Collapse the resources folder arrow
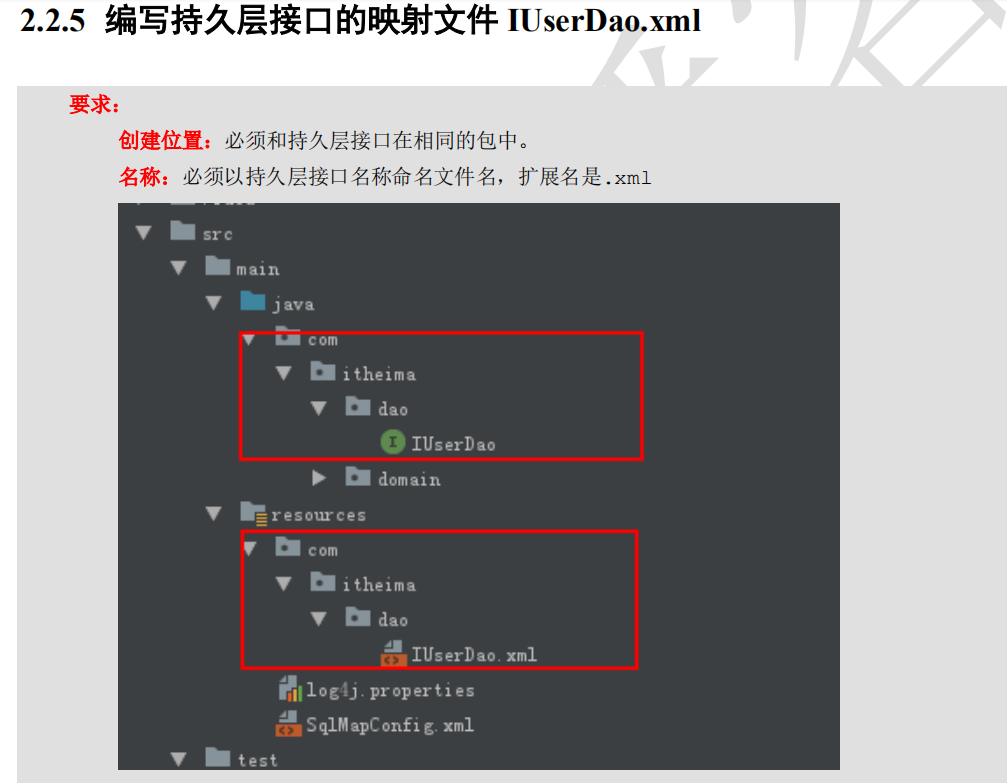 tap(214, 513)
